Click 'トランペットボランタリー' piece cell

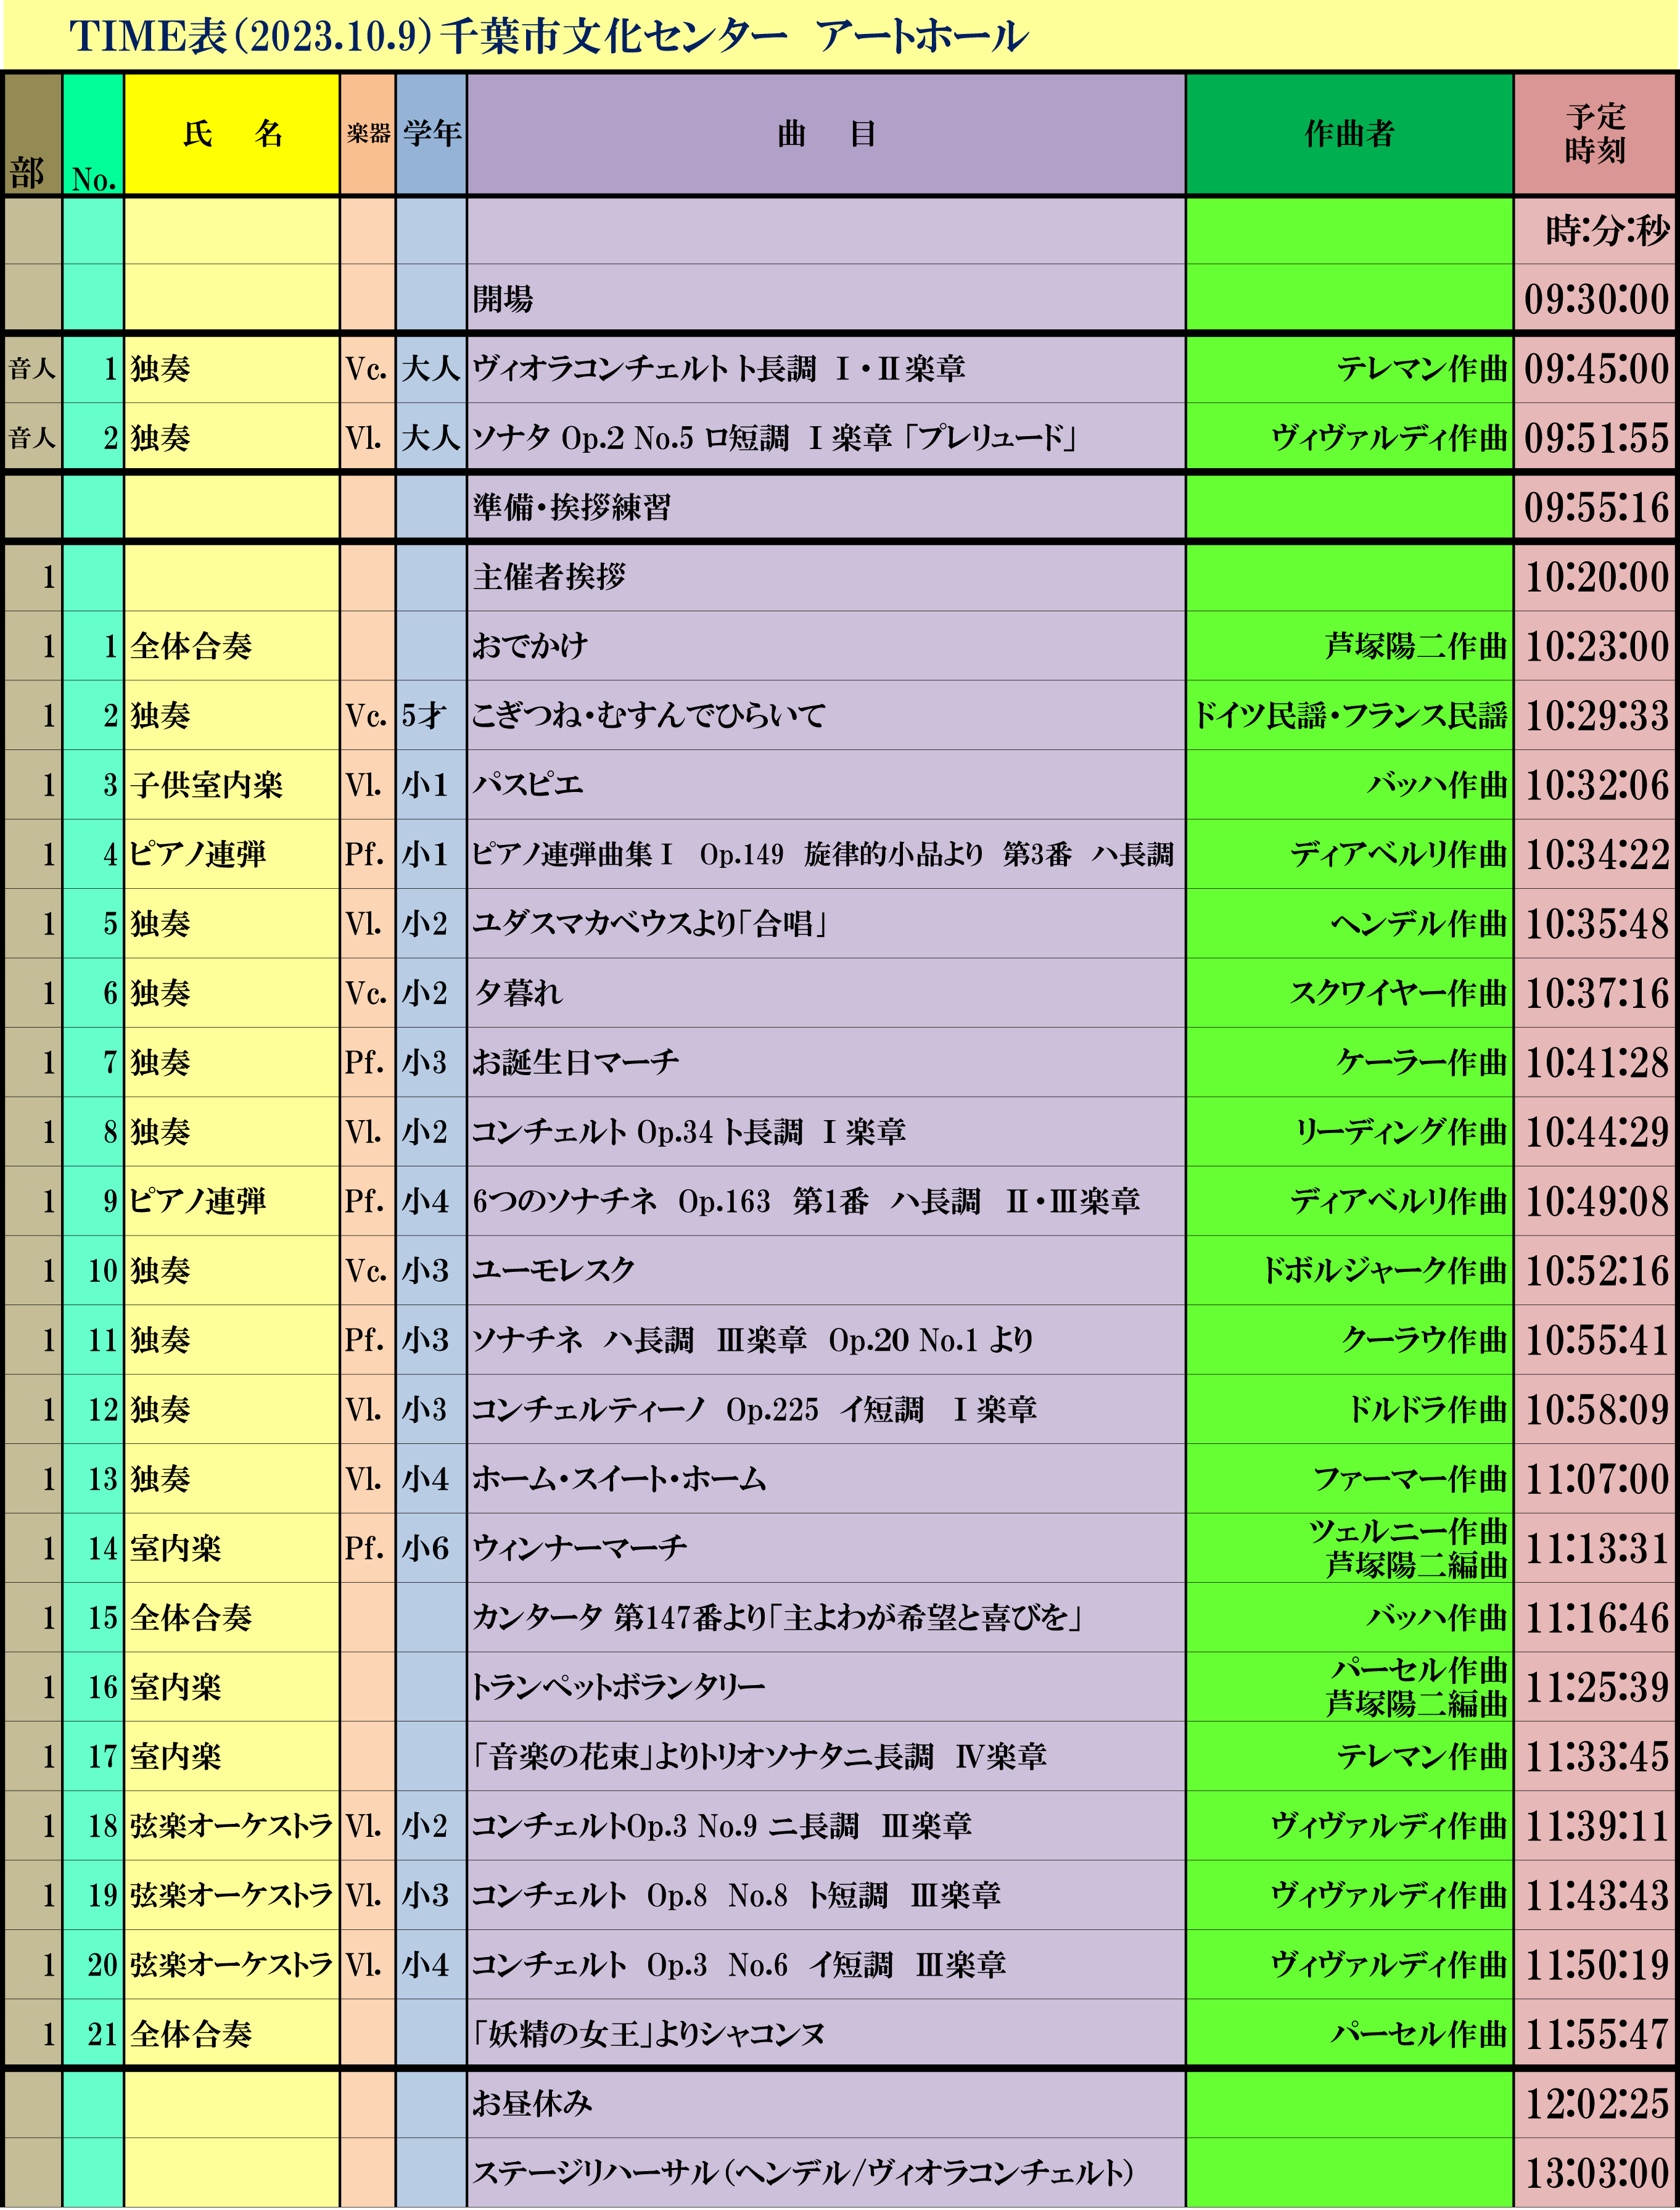(x=826, y=1687)
